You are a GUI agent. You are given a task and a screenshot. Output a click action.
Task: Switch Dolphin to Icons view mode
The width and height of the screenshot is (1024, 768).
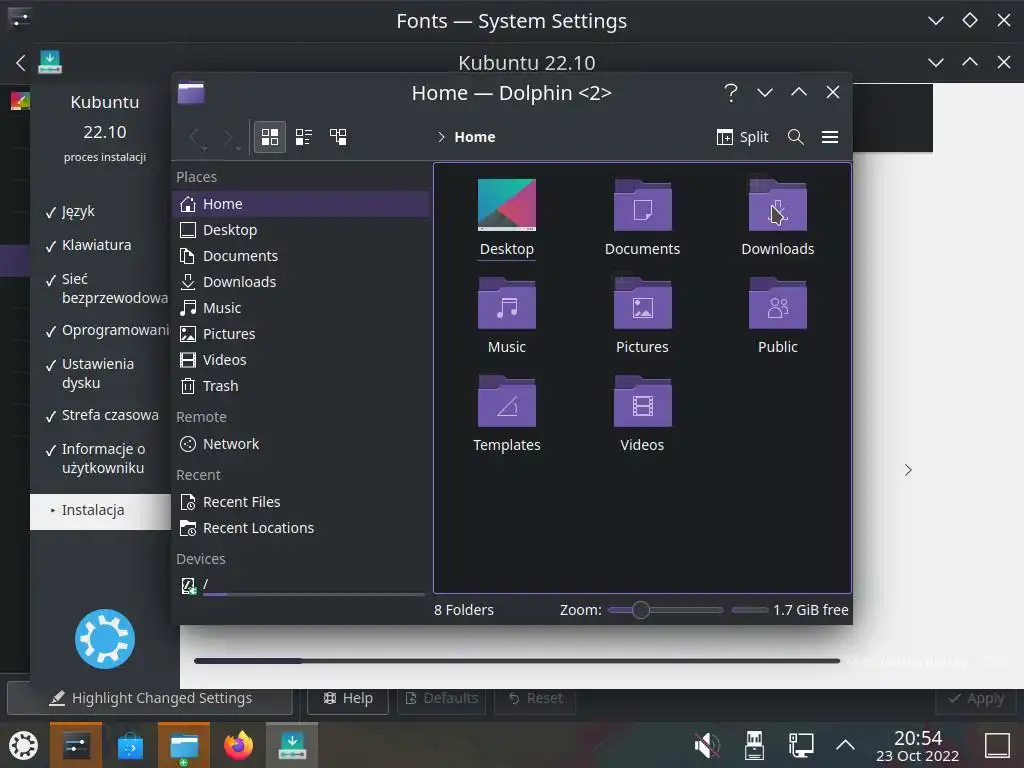point(270,136)
